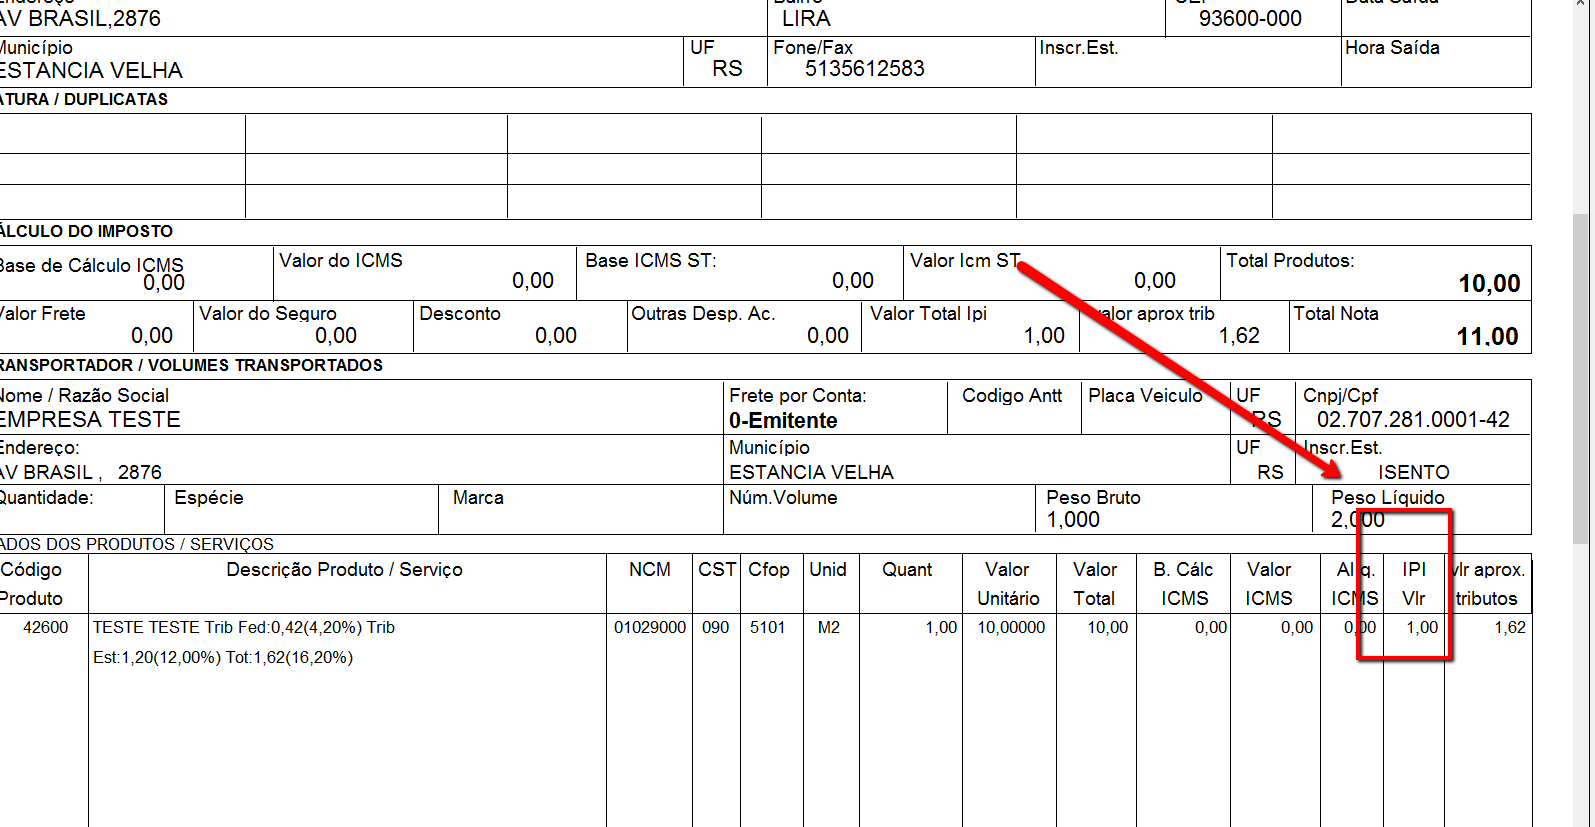The height and width of the screenshot is (827, 1595).
Task: Click the Espécie field label
Action: 209,498
